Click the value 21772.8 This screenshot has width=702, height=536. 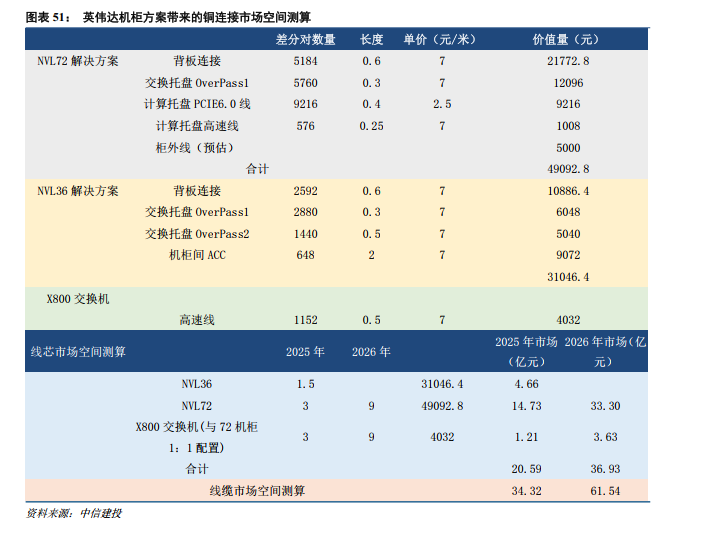click(x=567, y=61)
